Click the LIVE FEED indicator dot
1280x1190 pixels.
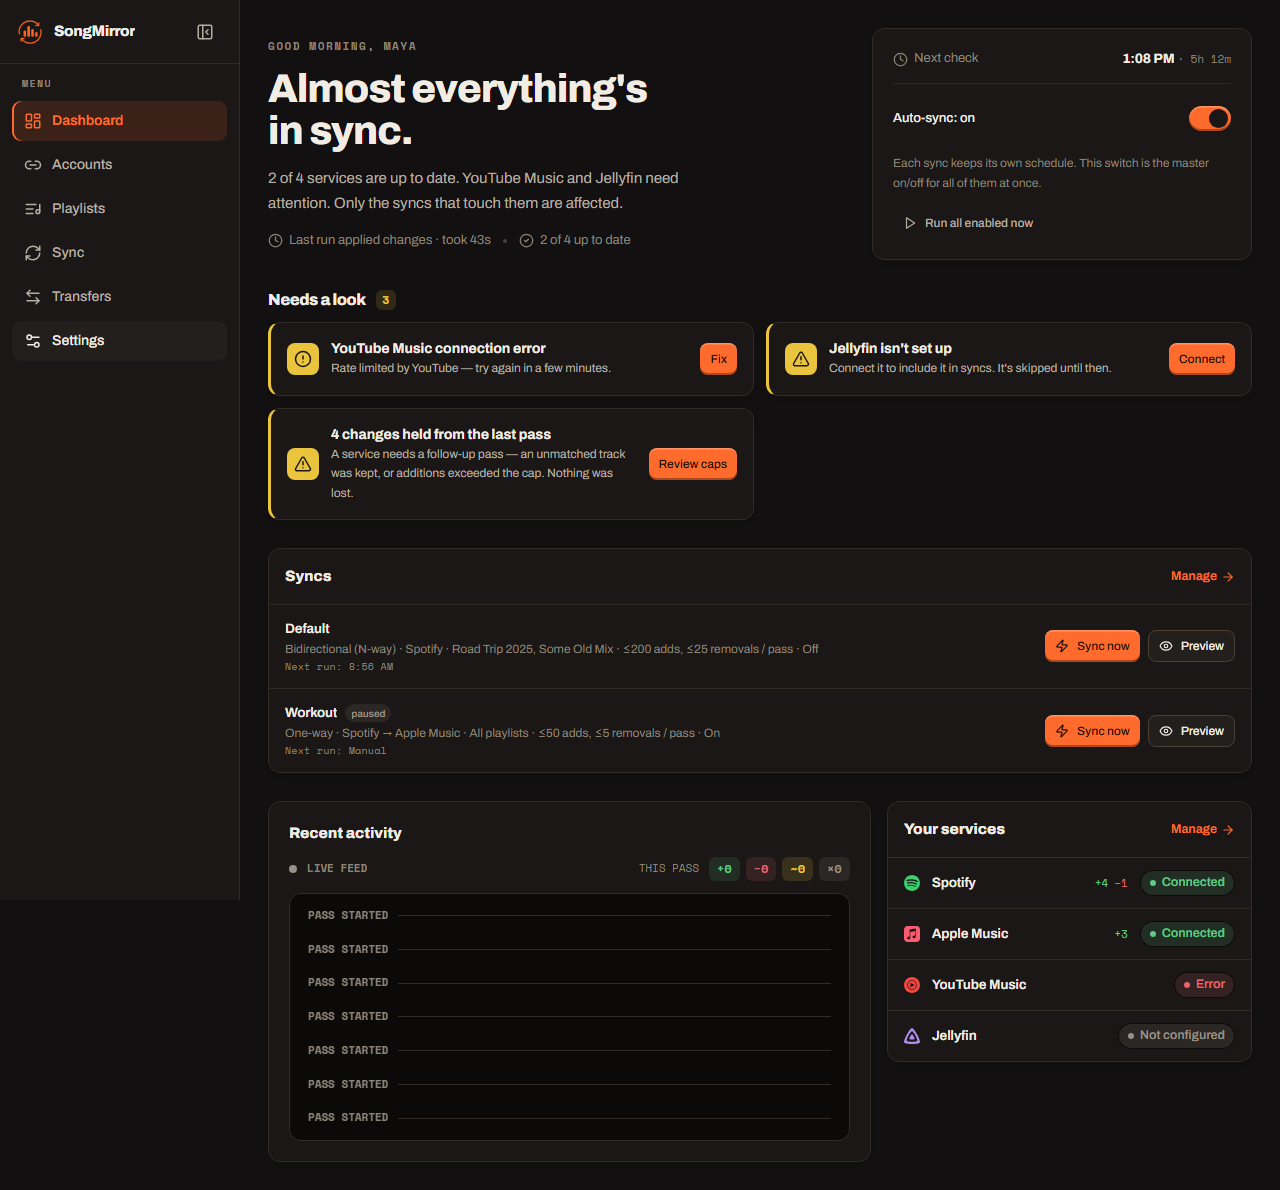293,869
